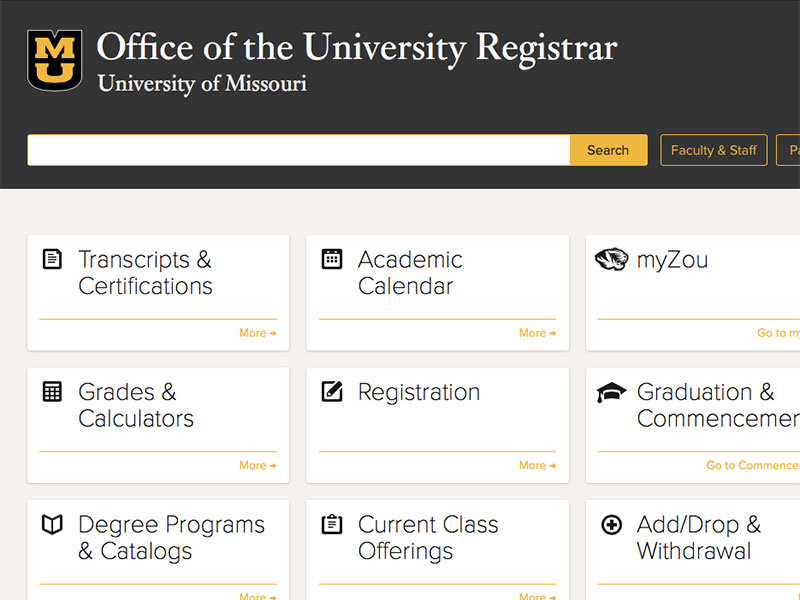Follow the More link under Academic Calendar
Screen dimensions: 800x600
click(x=537, y=333)
